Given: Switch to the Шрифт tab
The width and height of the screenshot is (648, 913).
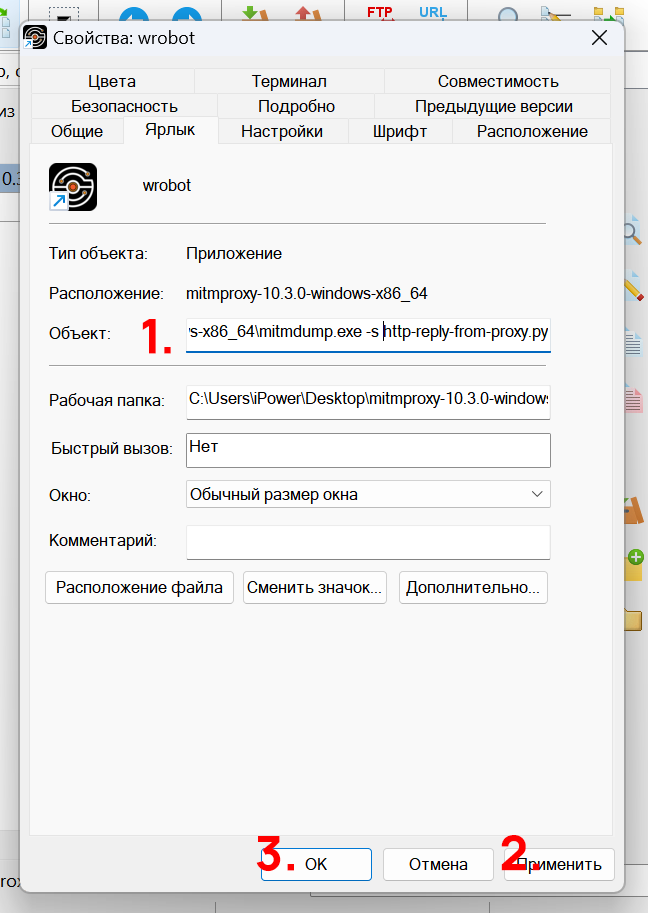Looking at the screenshot, I should [400, 132].
